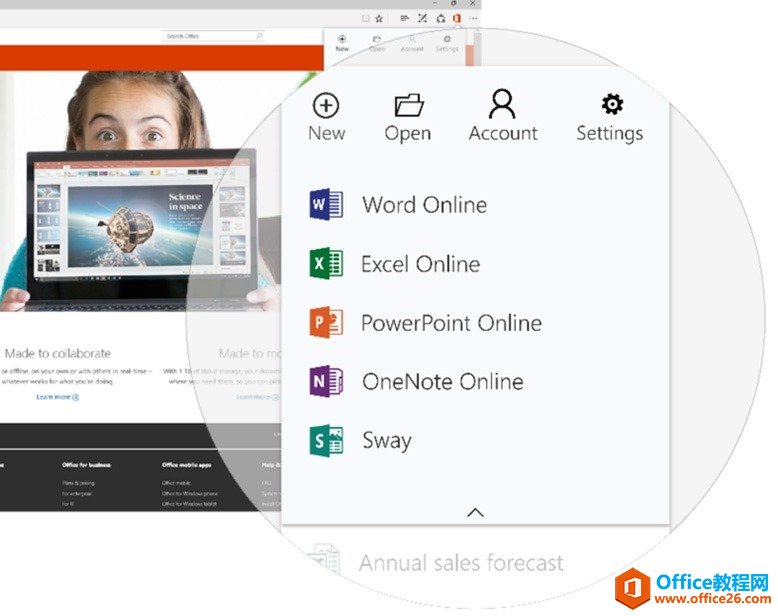Toggle the reading view book icon
The height and width of the screenshot is (616, 778).
point(366,18)
